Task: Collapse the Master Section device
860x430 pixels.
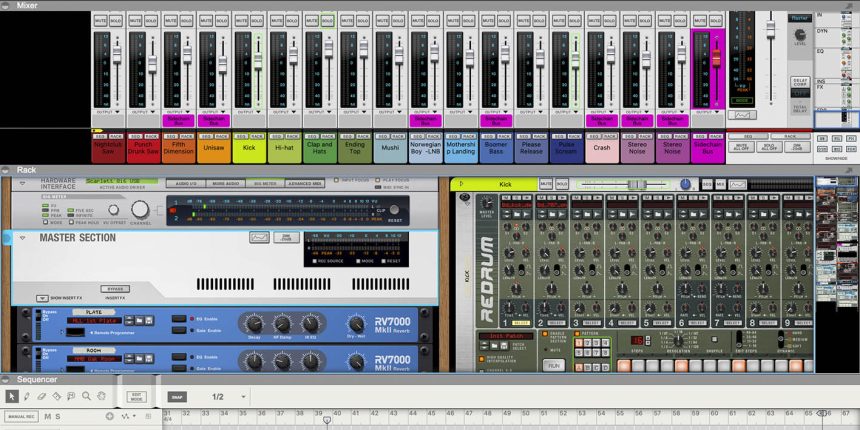Action: click(22, 238)
